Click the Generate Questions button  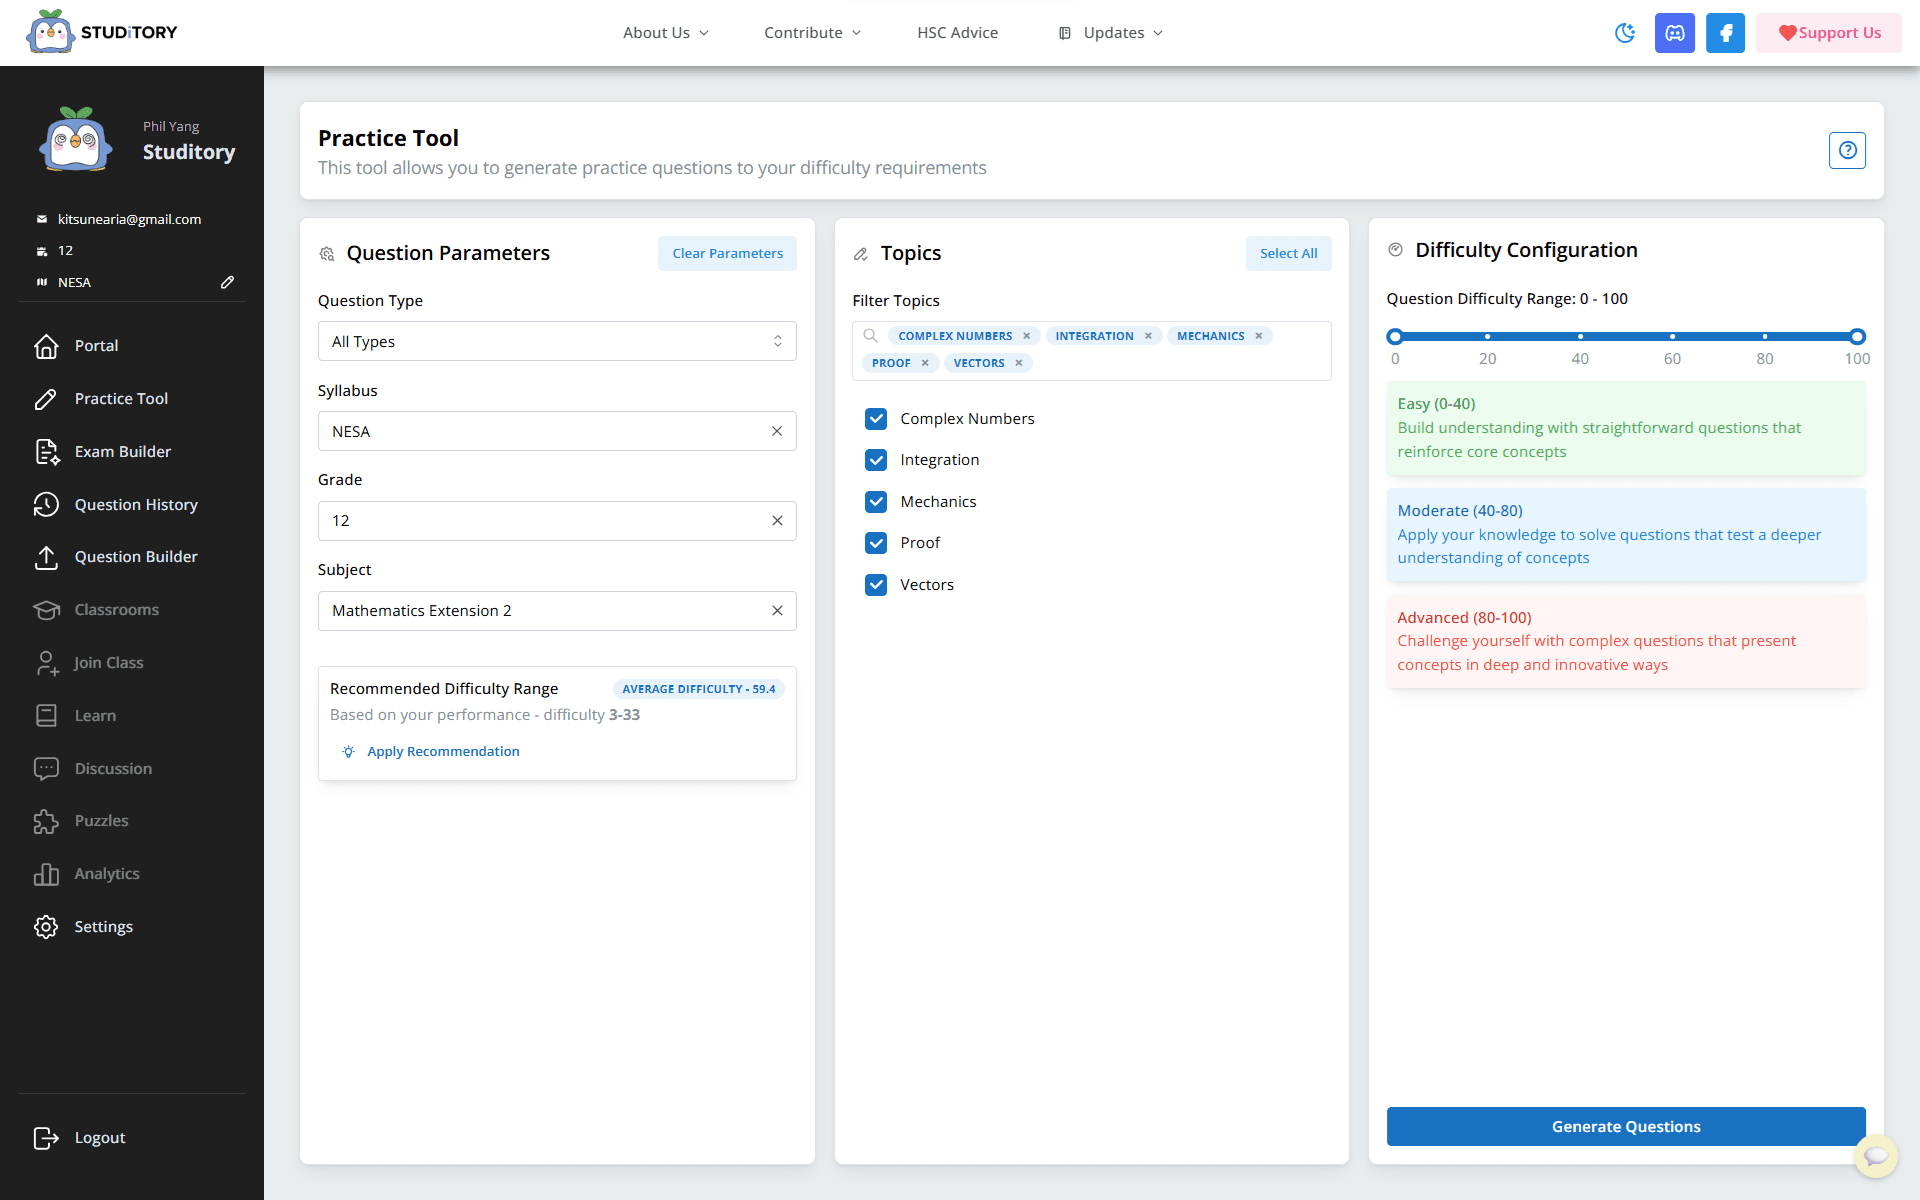click(1625, 1127)
